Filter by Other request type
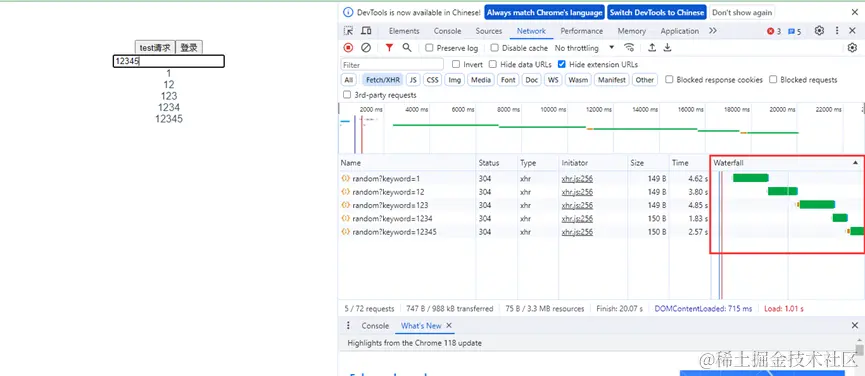865x376 pixels. coord(644,80)
